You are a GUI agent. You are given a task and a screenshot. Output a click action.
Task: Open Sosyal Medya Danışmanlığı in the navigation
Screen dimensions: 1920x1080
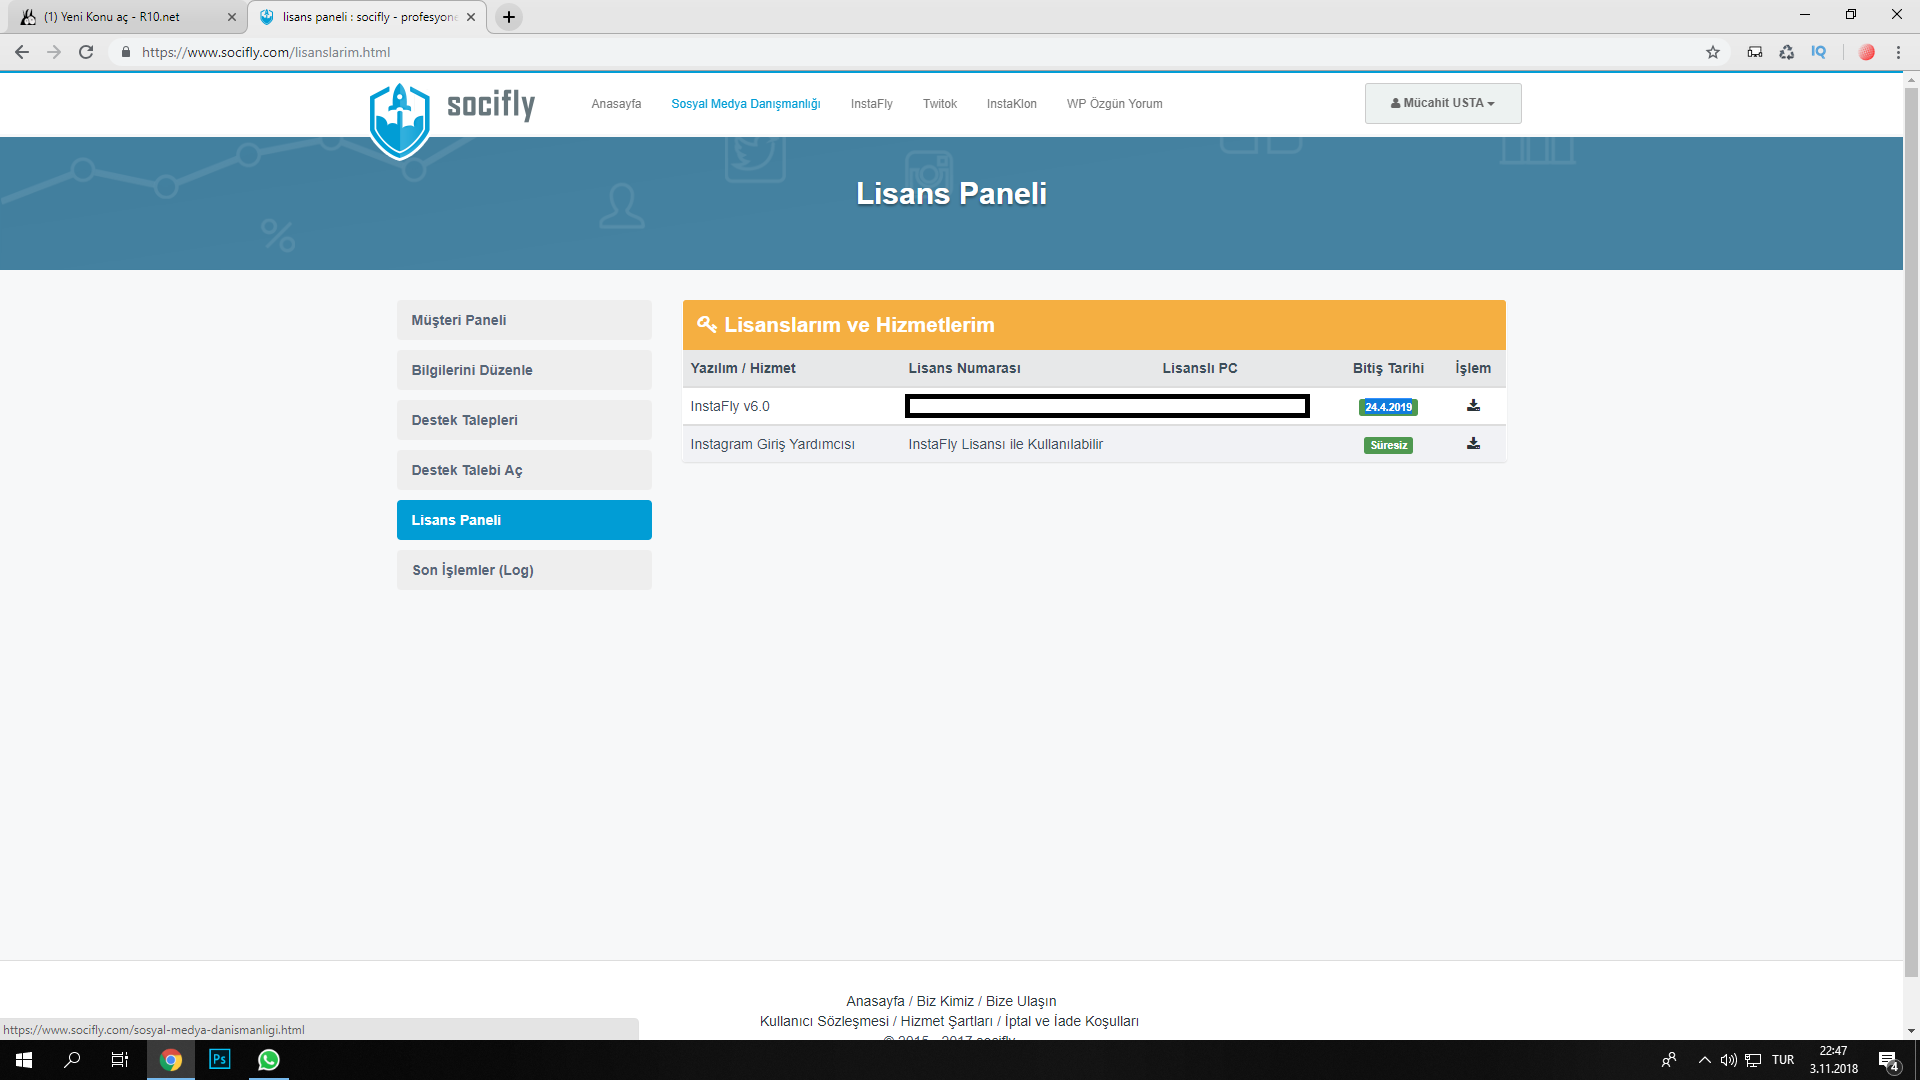click(x=746, y=104)
